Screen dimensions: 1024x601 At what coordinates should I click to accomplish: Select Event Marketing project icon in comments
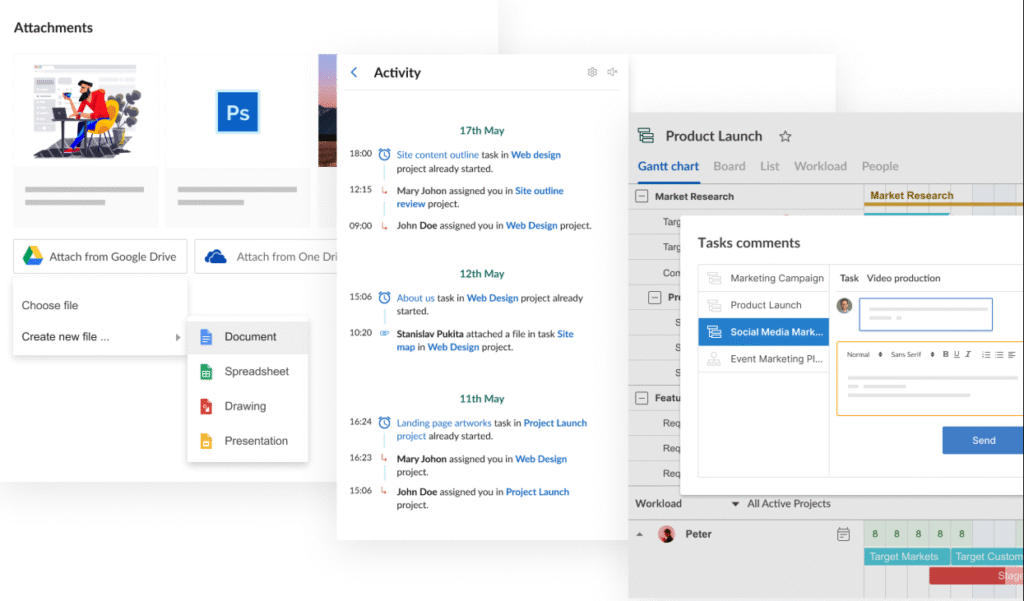714,359
